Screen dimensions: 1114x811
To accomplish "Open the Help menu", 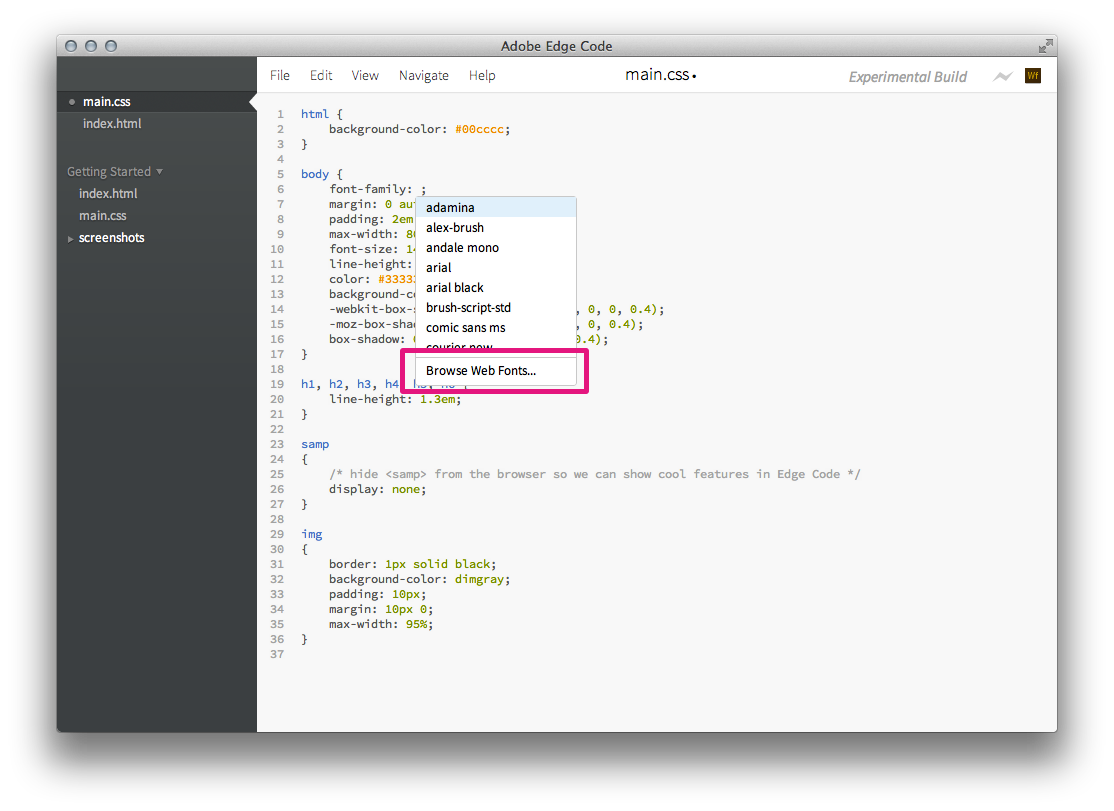I will click(482, 75).
